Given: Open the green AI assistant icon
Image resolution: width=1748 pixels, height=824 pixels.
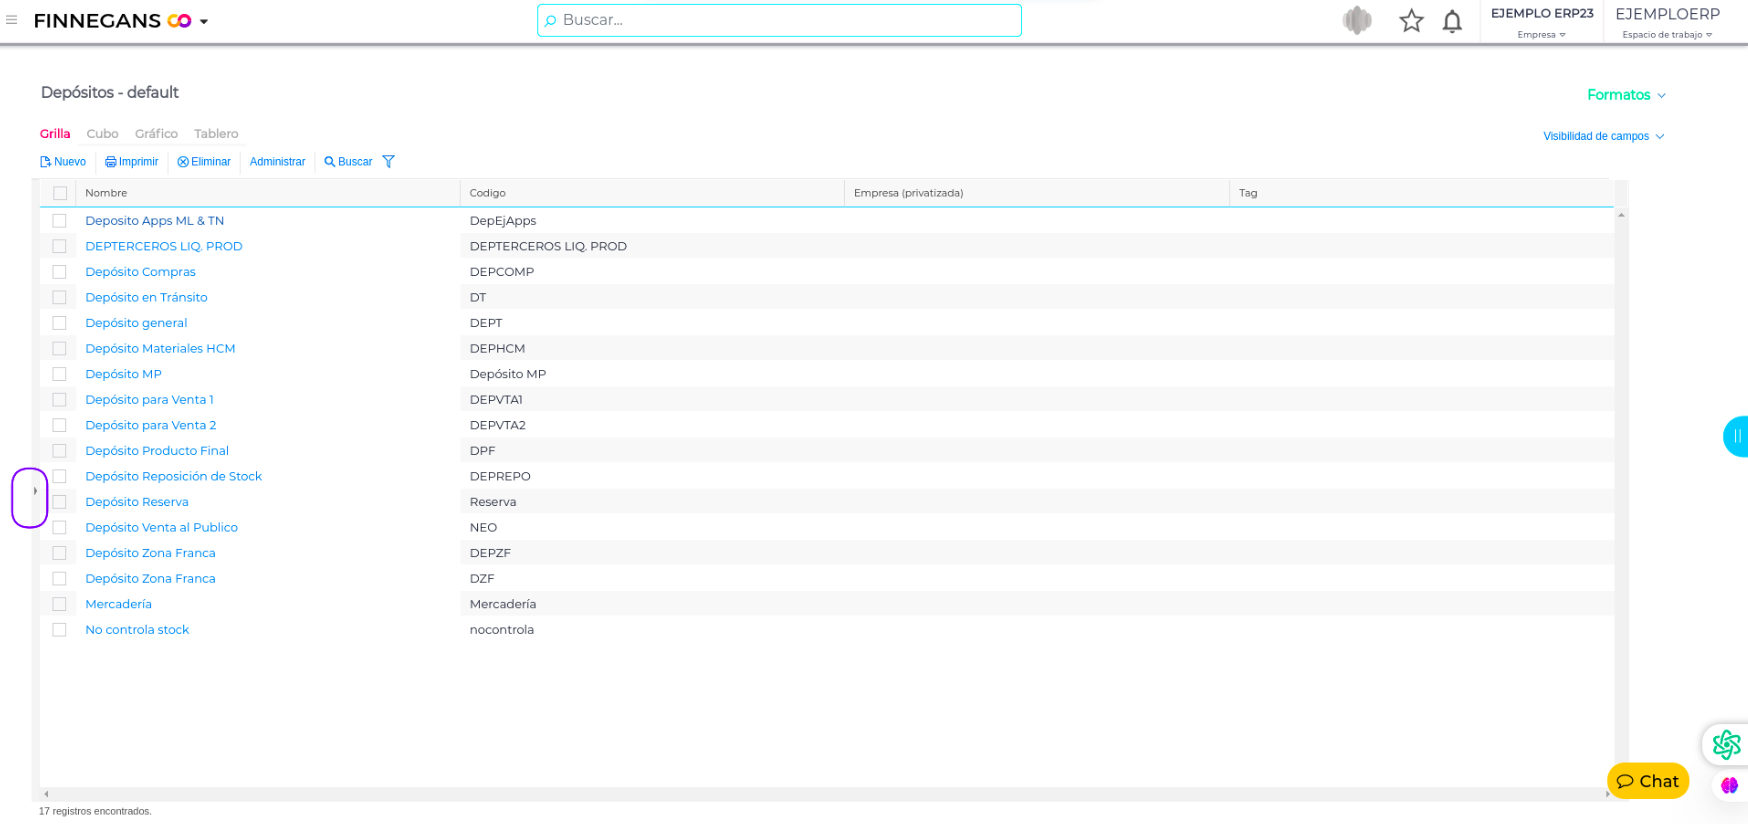Looking at the screenshot, I should [x=1726, y=744].
